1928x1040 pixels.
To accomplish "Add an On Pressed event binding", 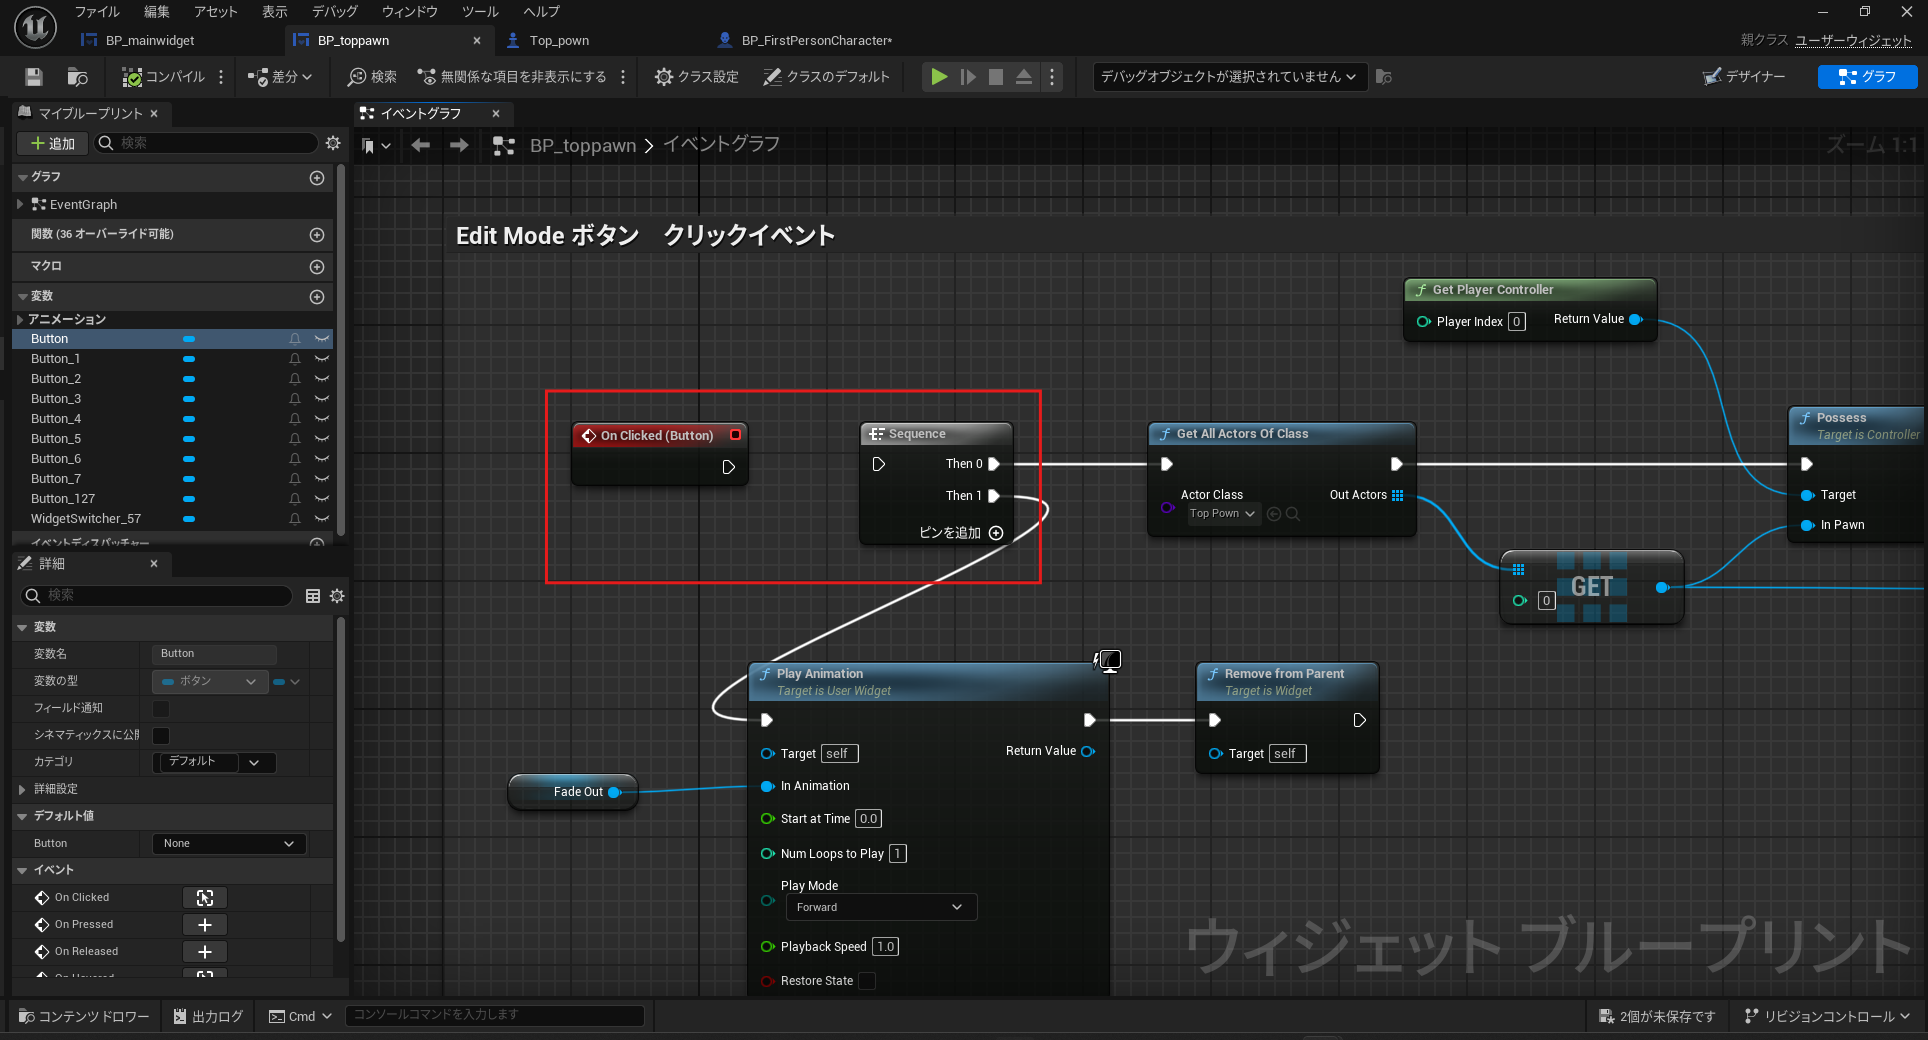I will click(x=205, y=925).
